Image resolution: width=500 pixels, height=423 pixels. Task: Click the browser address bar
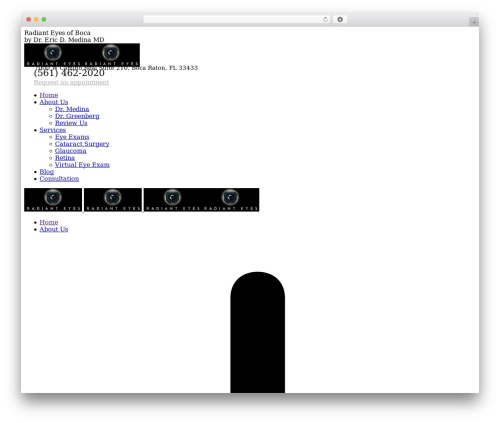click(237, 19)
